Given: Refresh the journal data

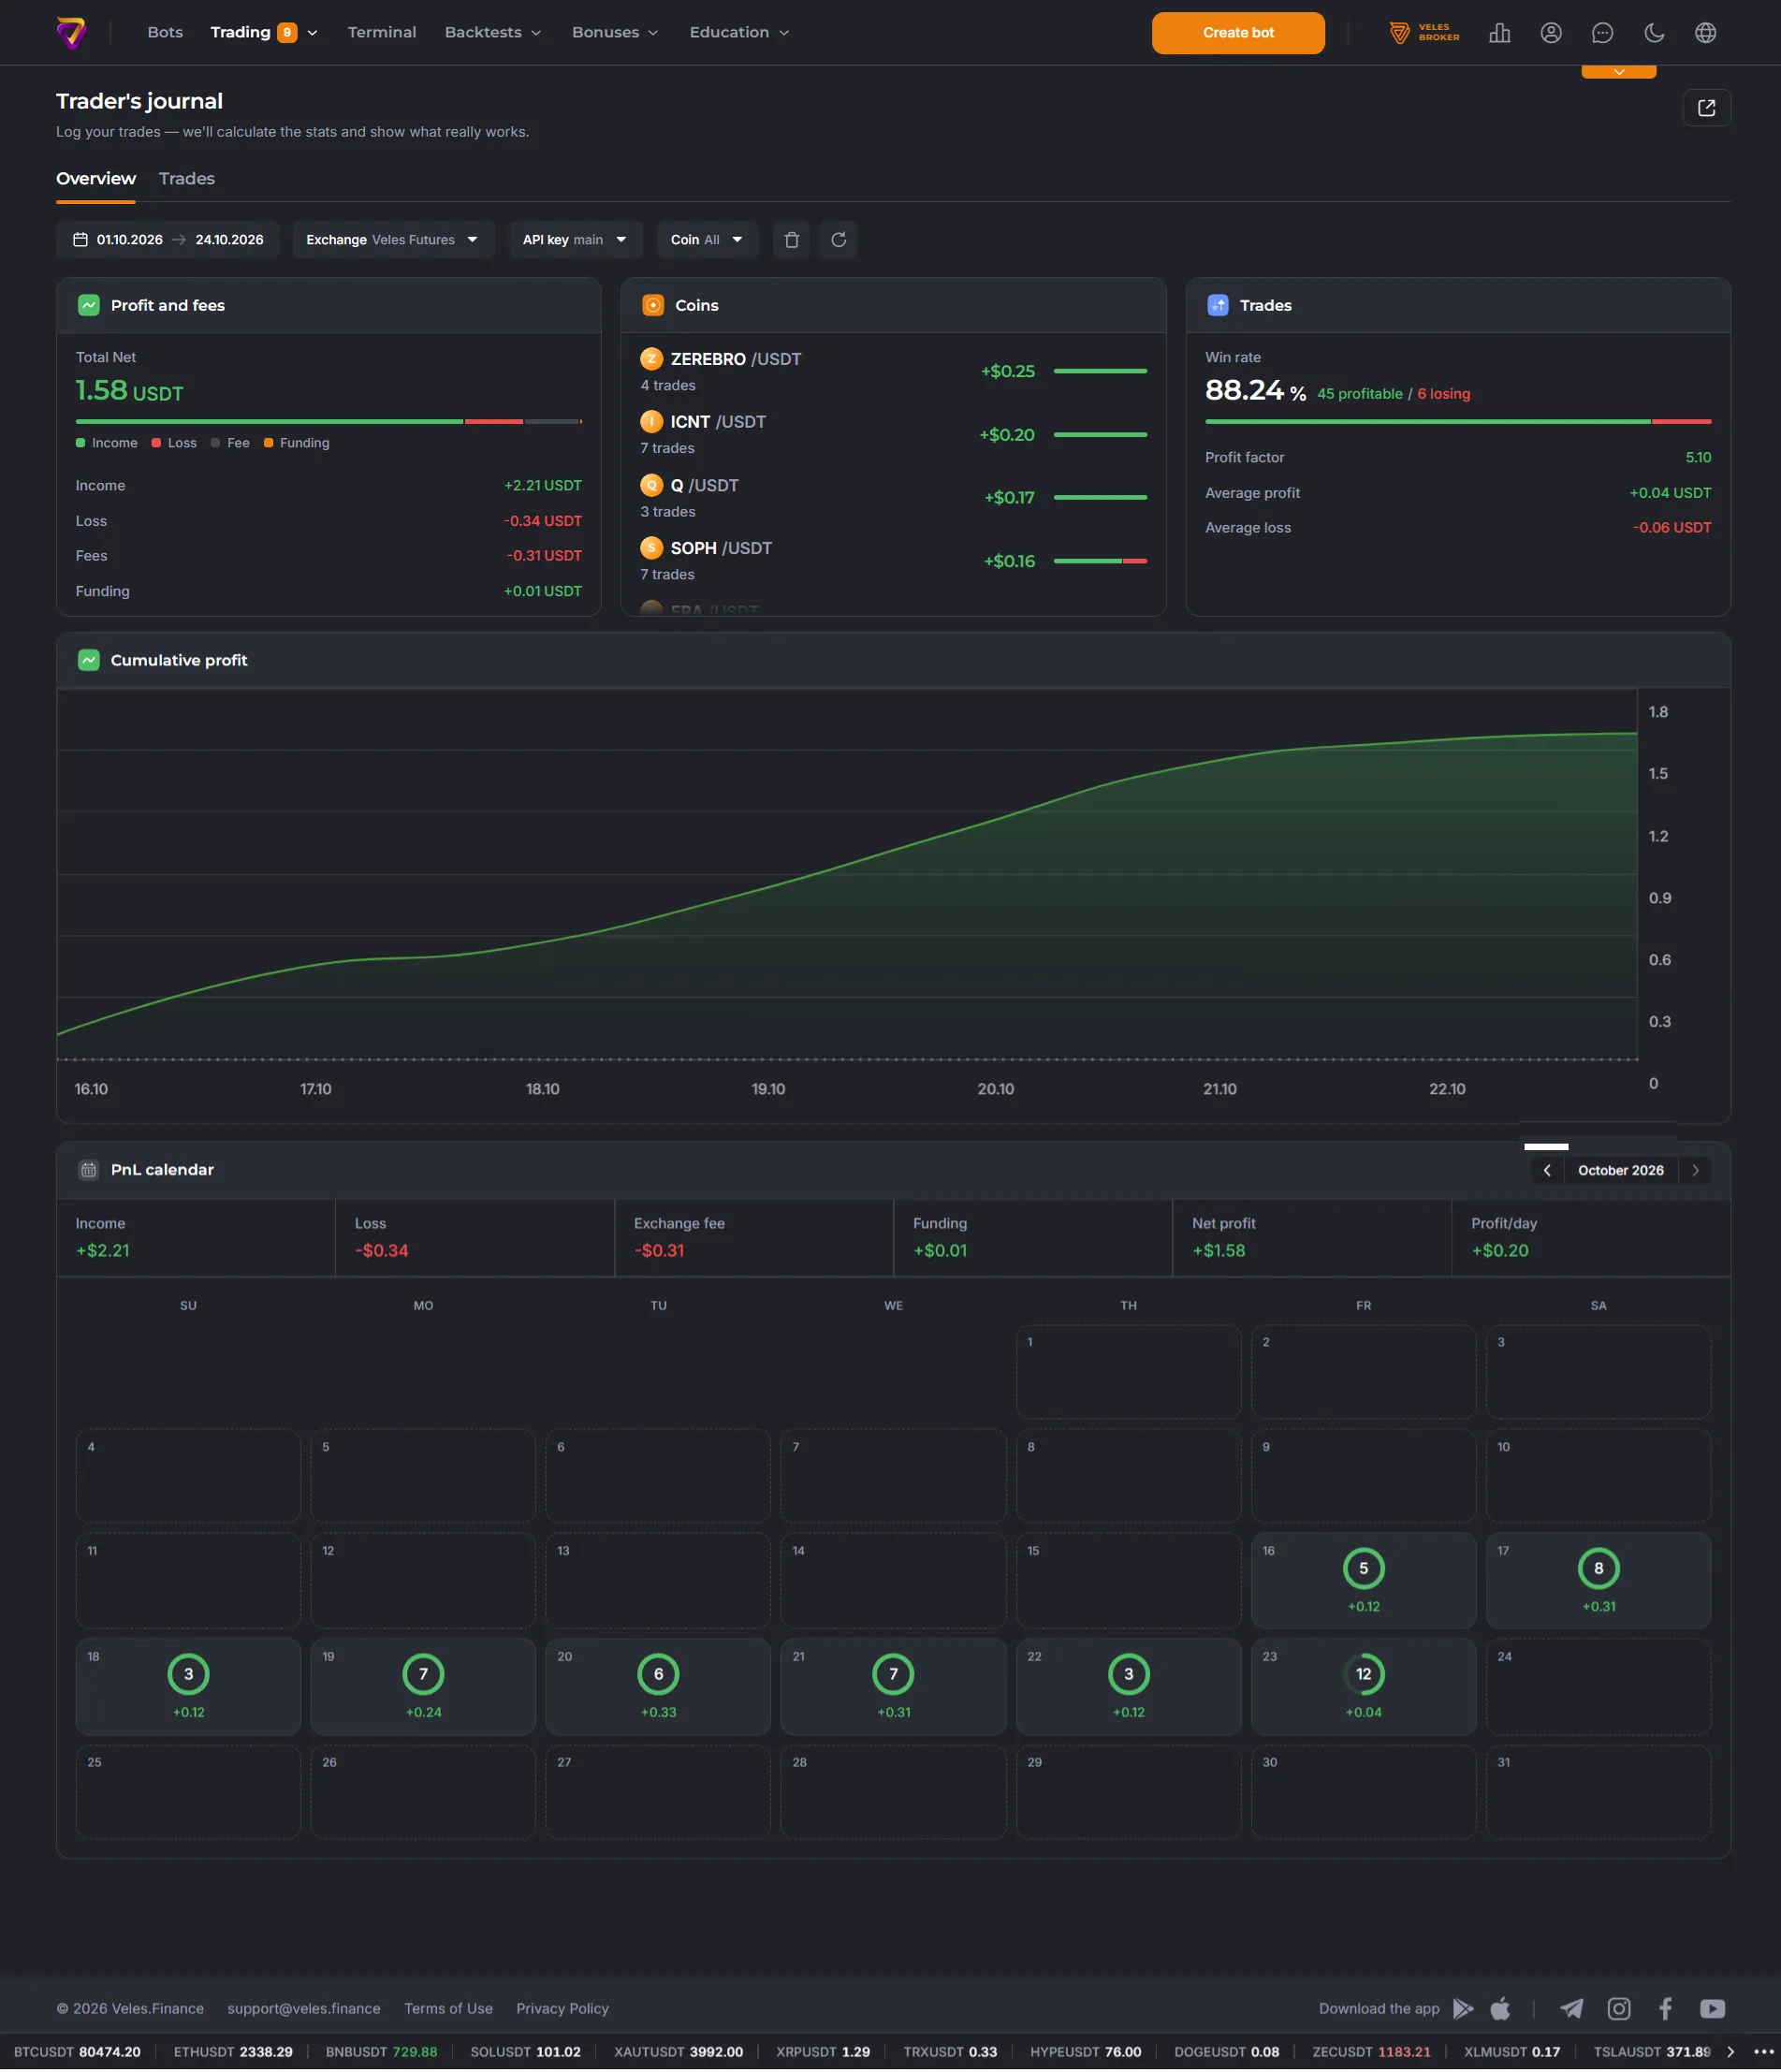Looking at the screenshot, I should click(838, 240).
